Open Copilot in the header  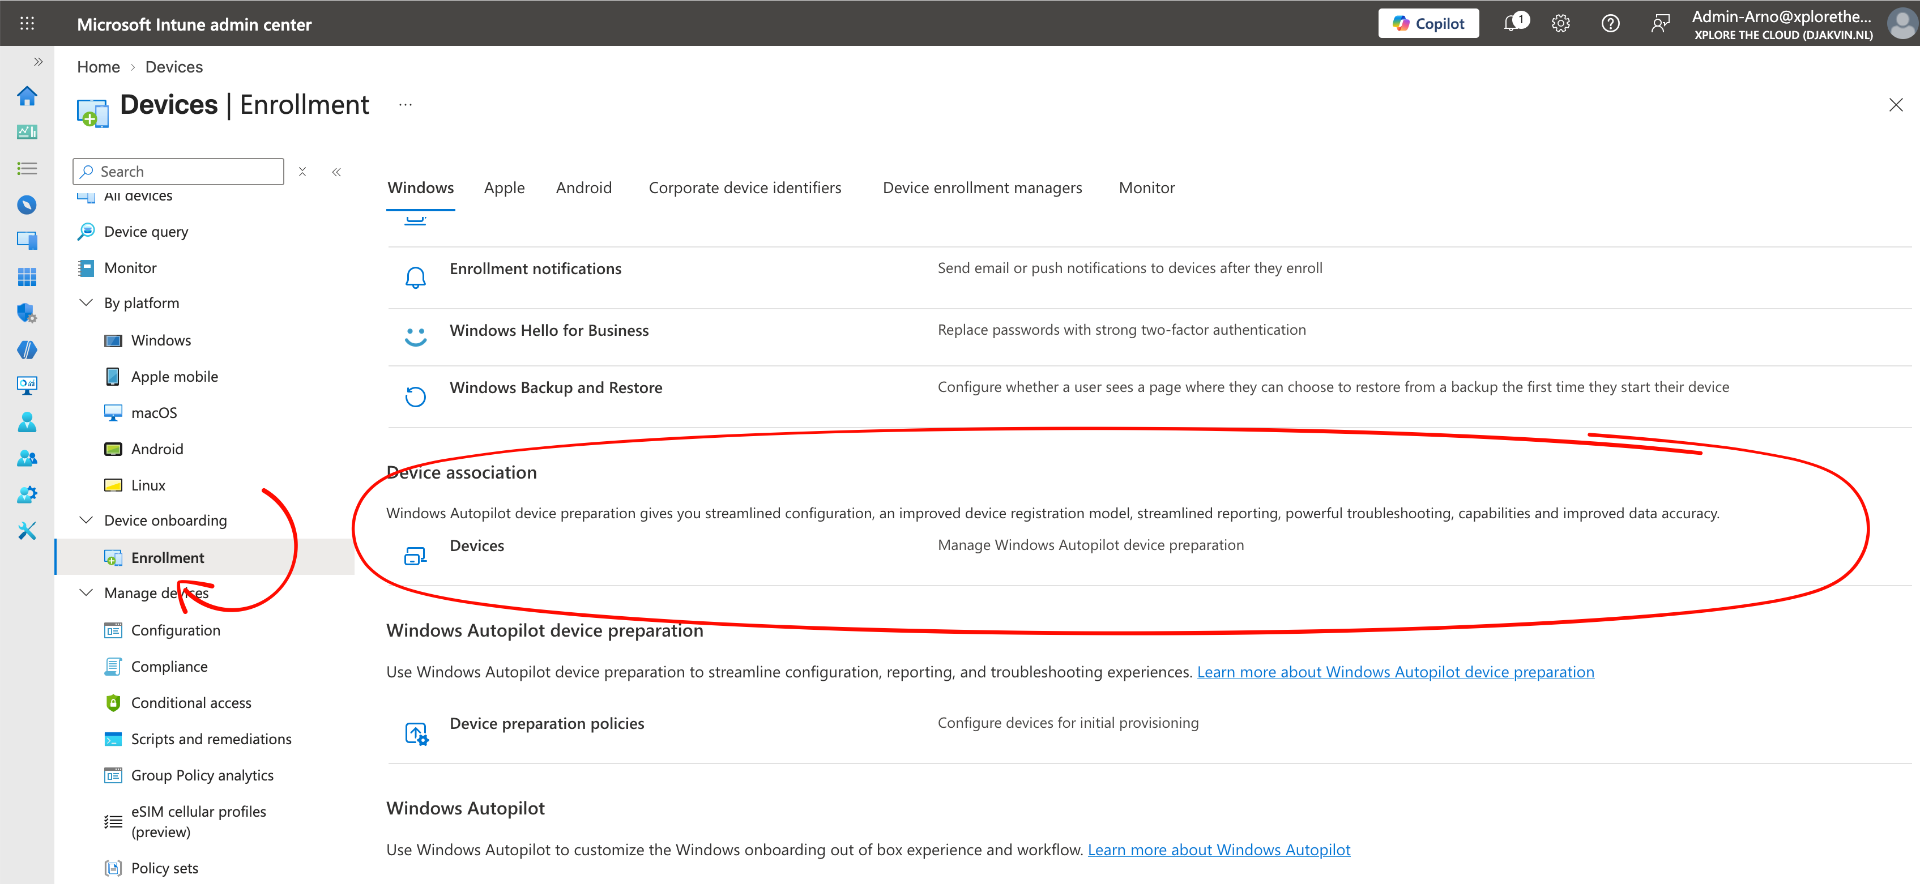1428,23
